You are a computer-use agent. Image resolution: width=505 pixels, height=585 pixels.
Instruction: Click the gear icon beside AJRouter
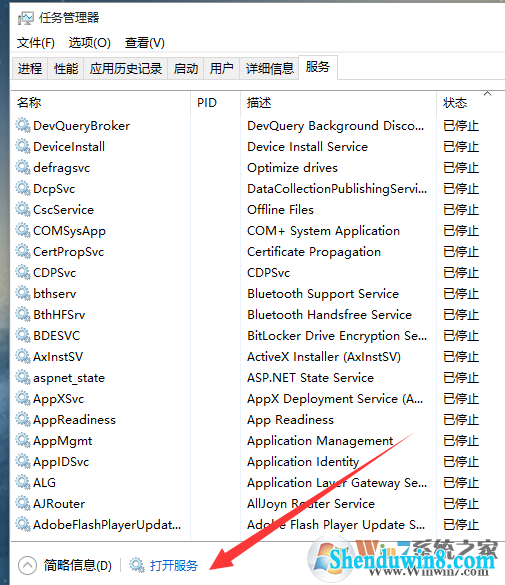click(x=23, y=504)
